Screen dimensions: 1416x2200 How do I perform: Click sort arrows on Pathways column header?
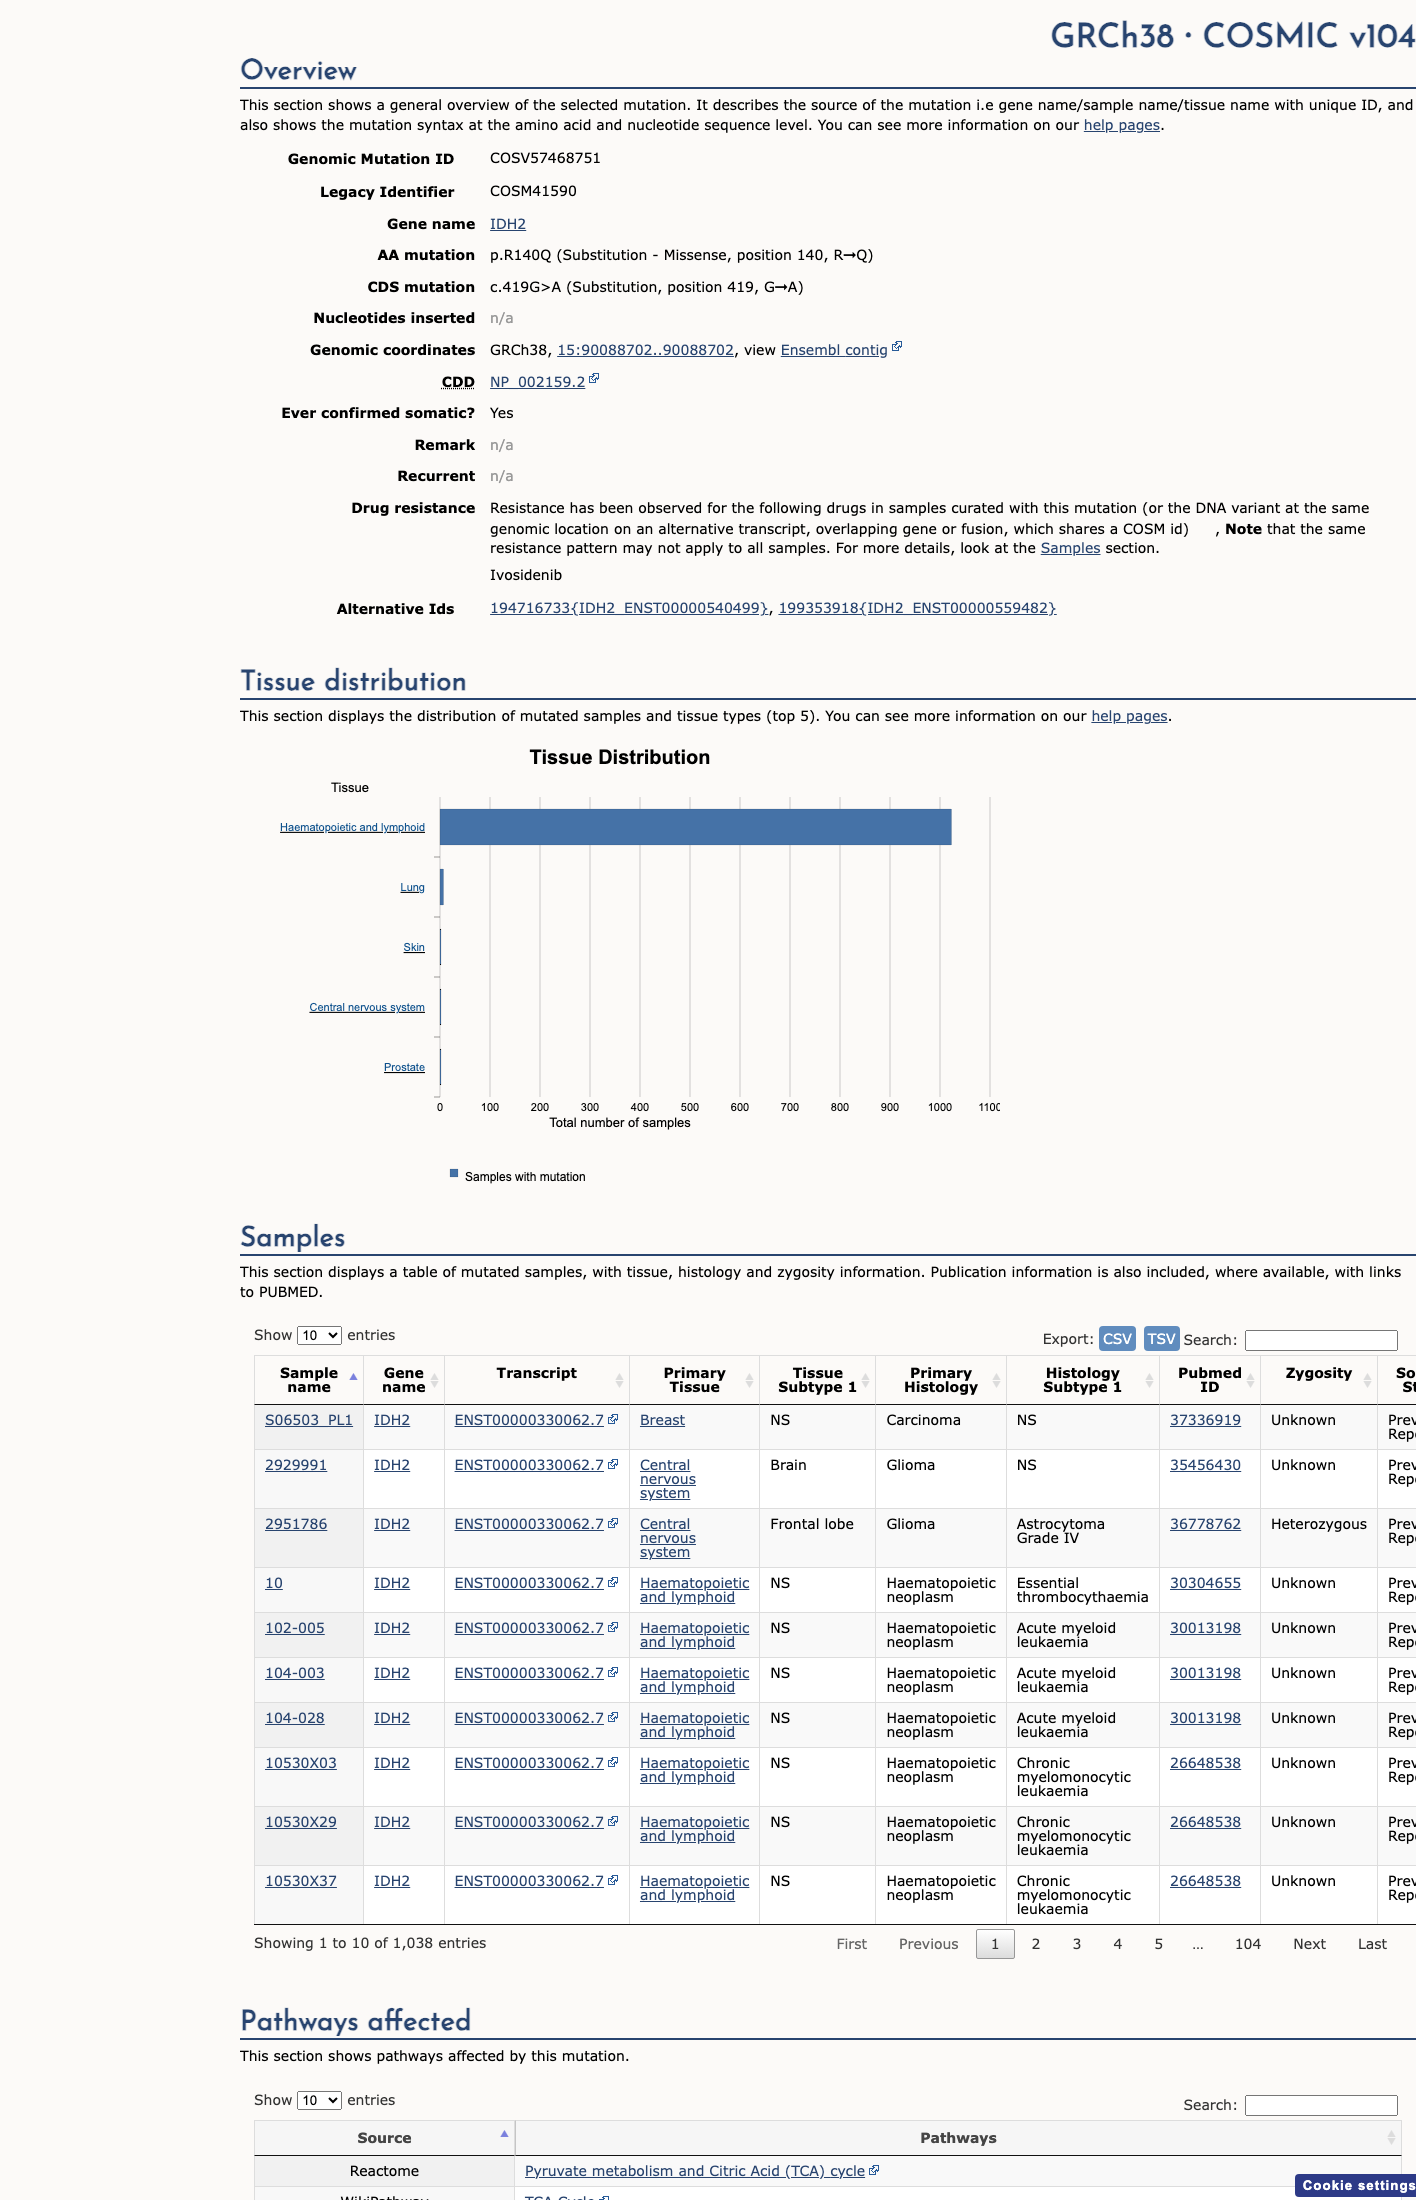(x=1391, y=2138)
